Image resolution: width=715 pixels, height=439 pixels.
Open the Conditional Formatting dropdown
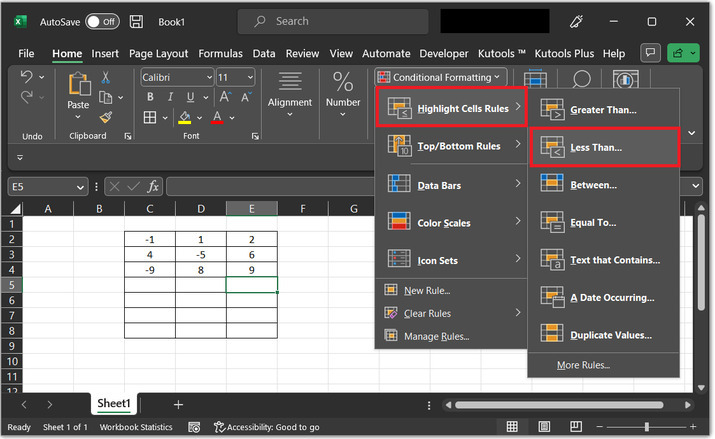pyautogui.click(x=439, y=77)
